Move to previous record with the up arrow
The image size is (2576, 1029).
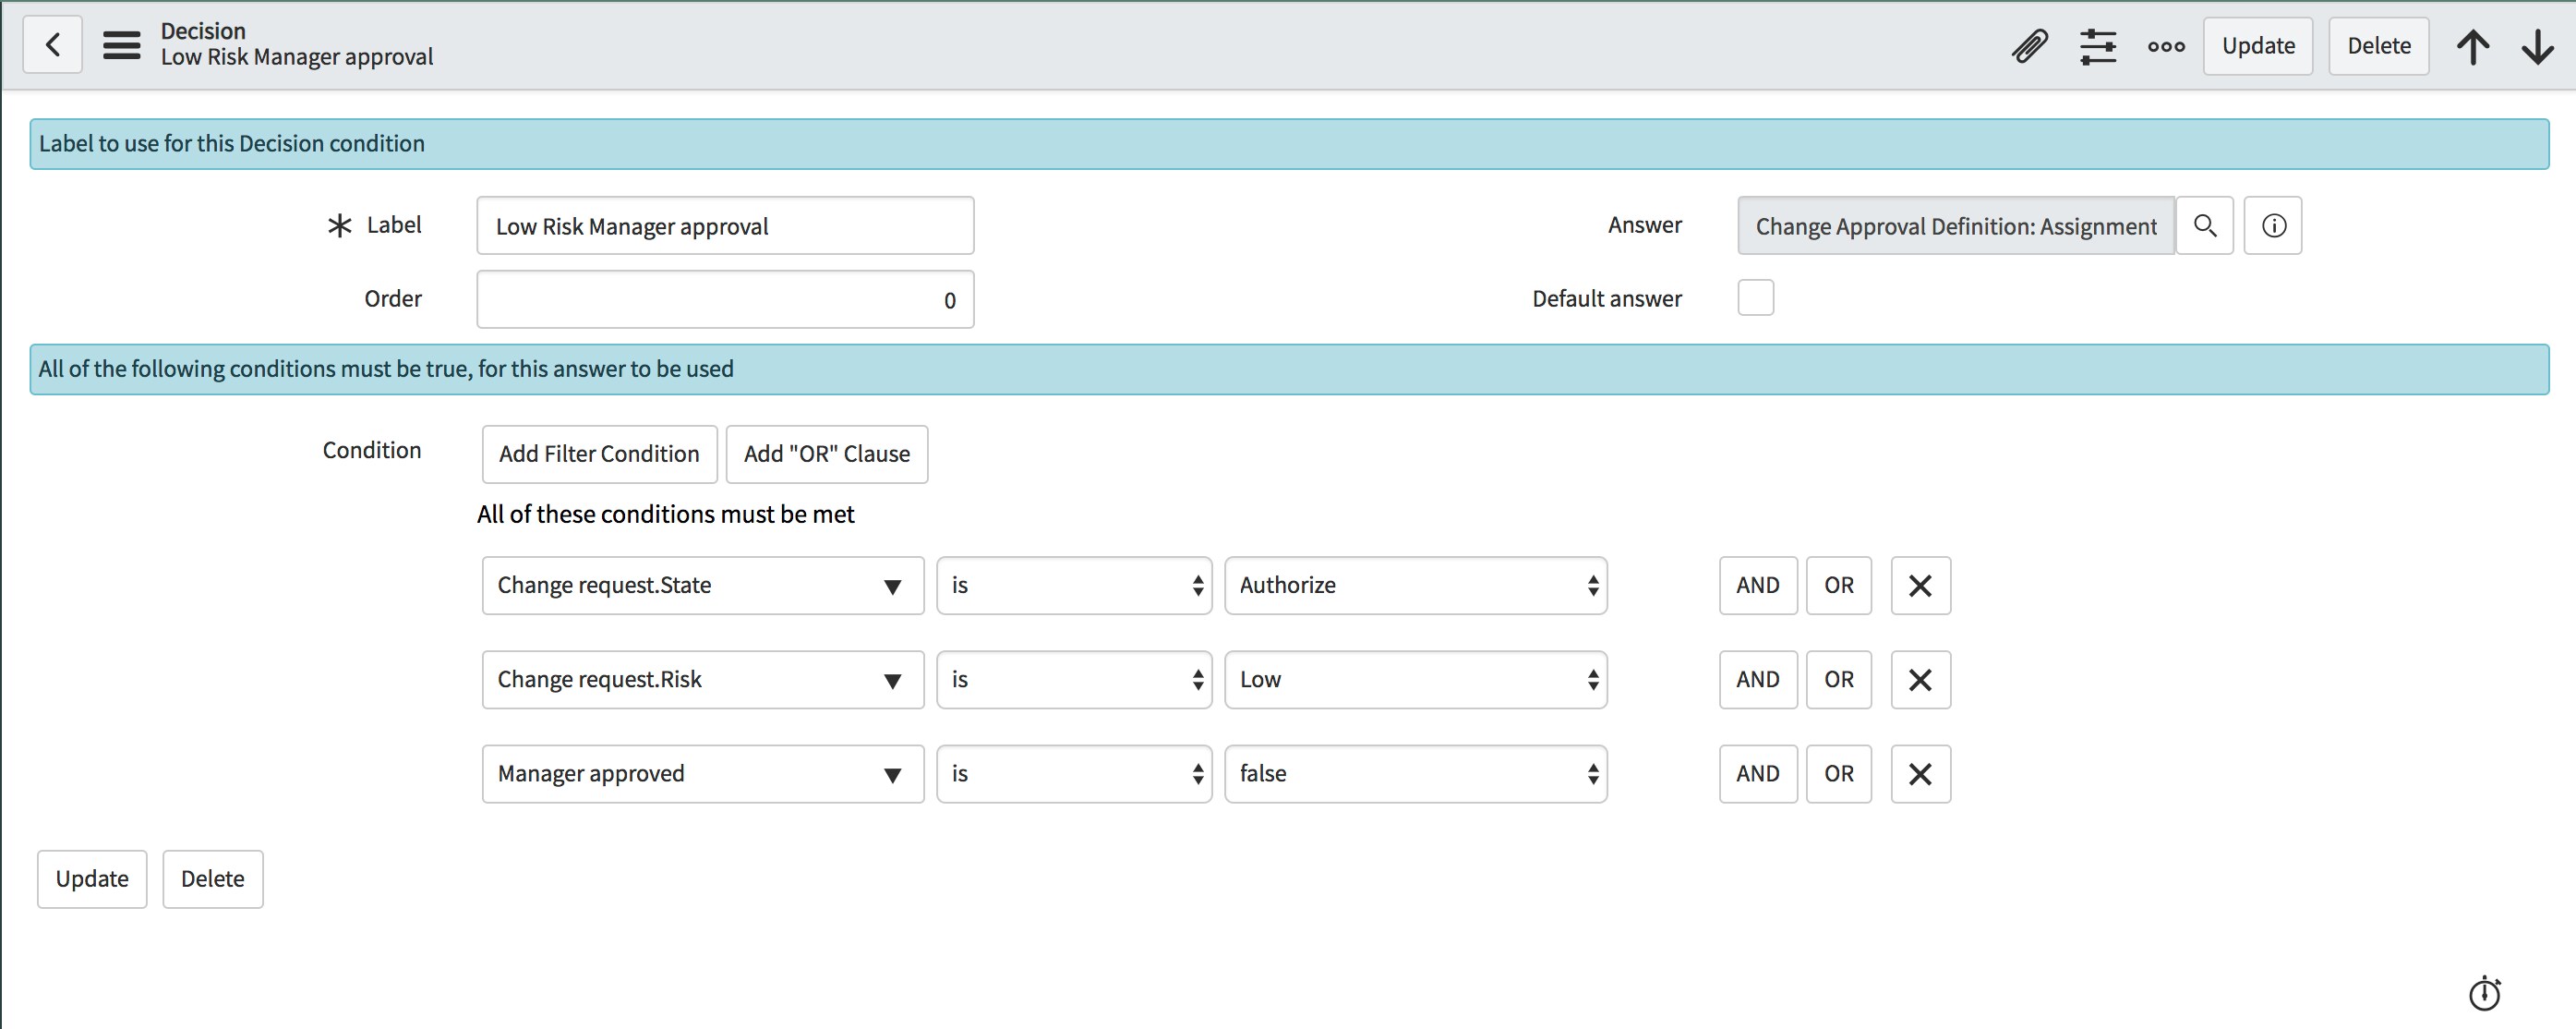coord(2474,45)
